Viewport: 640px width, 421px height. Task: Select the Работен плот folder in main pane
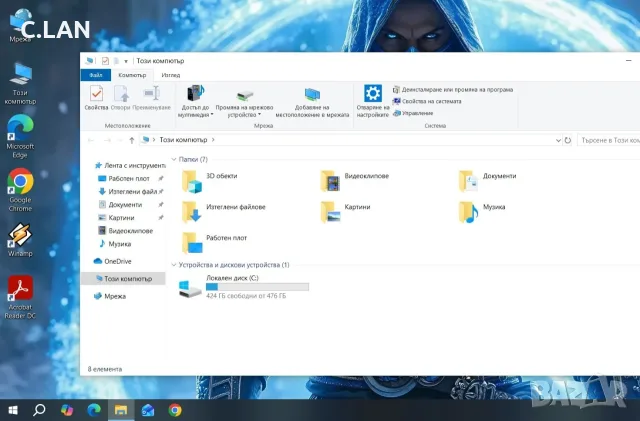tap(214, 243)
